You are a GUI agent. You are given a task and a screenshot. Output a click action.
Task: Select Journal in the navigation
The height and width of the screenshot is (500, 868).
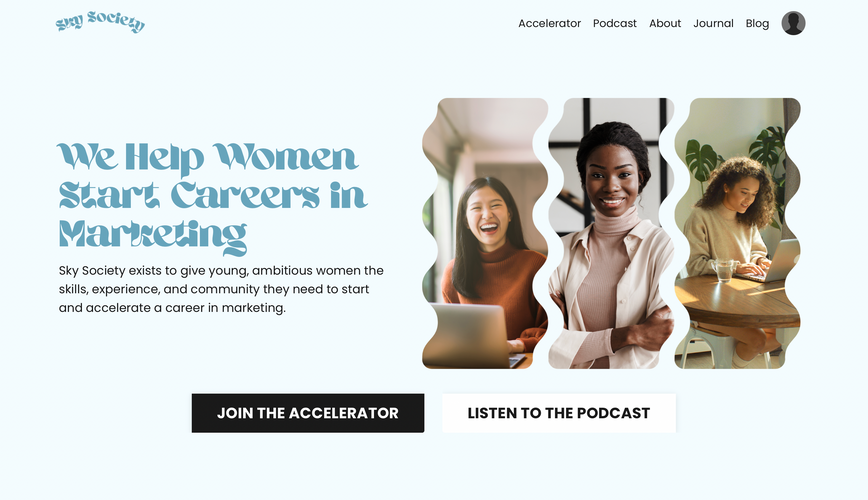point(713,23)
